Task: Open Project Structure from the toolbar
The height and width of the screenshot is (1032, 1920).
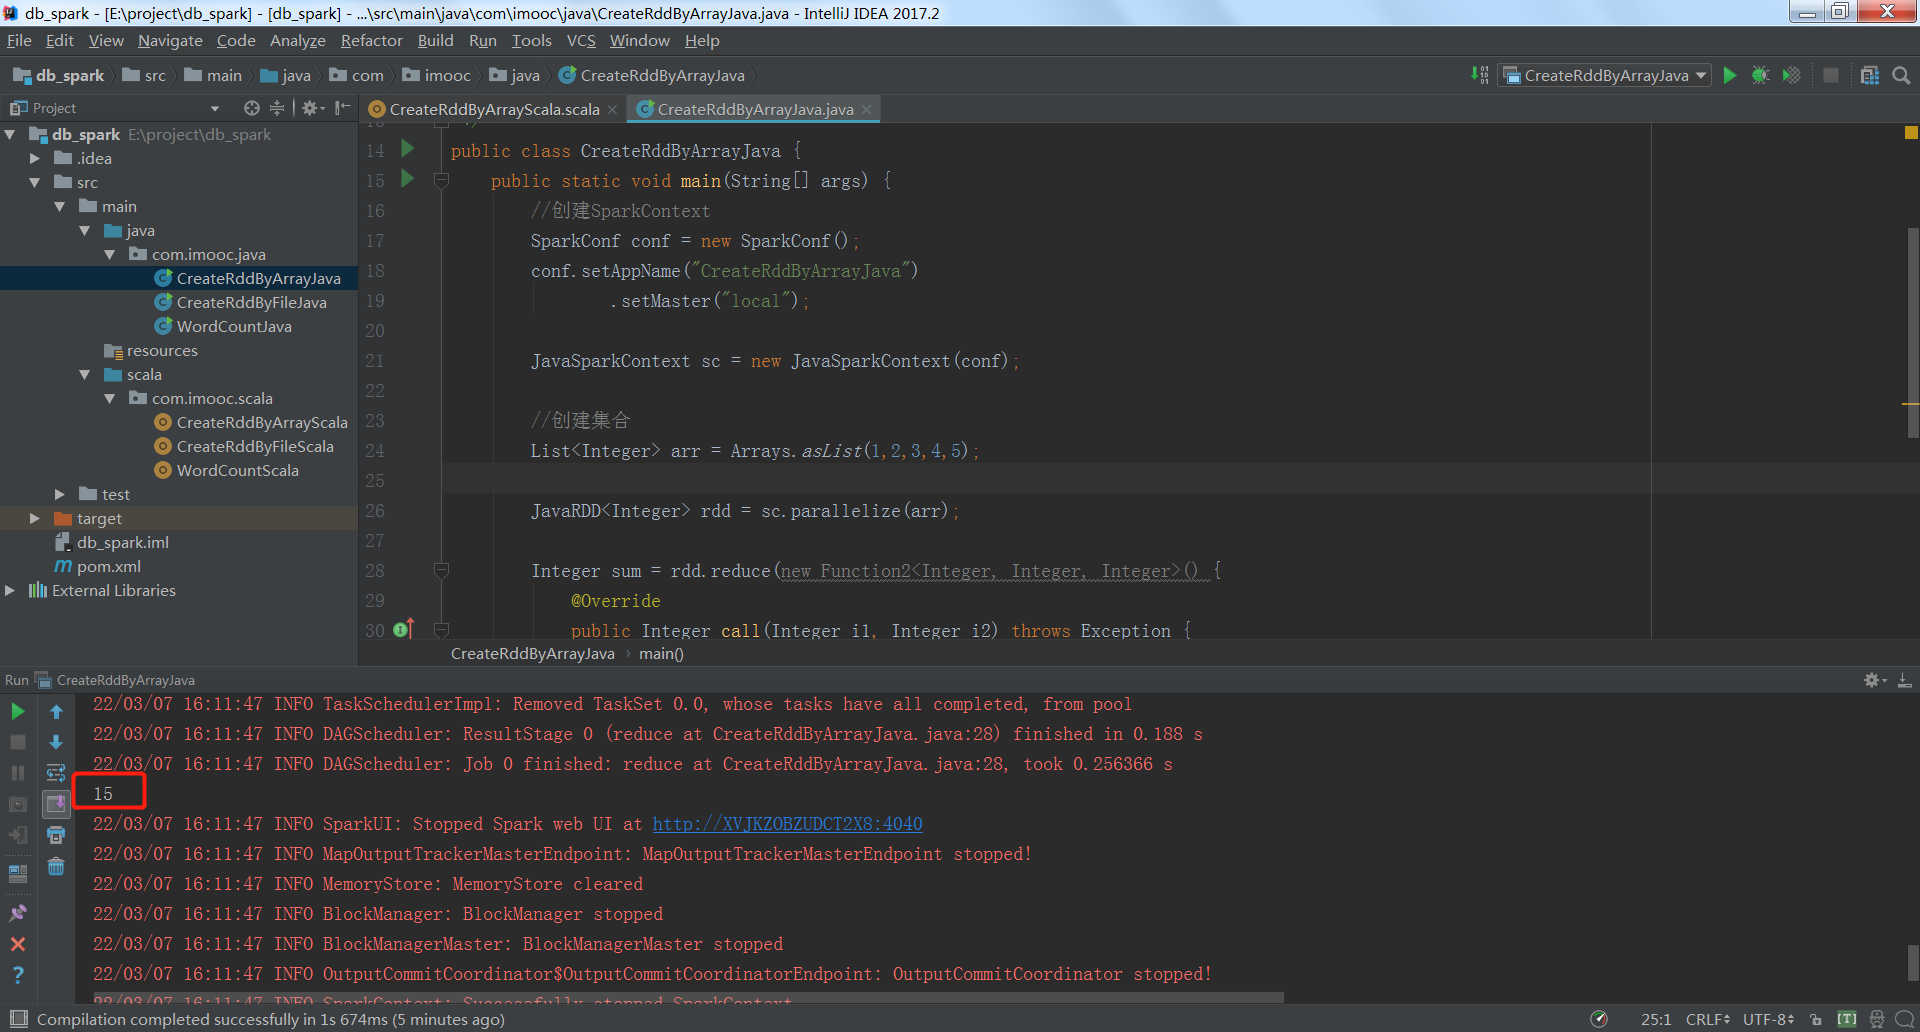Action: pyautogui.click(x=1869, y=75)
